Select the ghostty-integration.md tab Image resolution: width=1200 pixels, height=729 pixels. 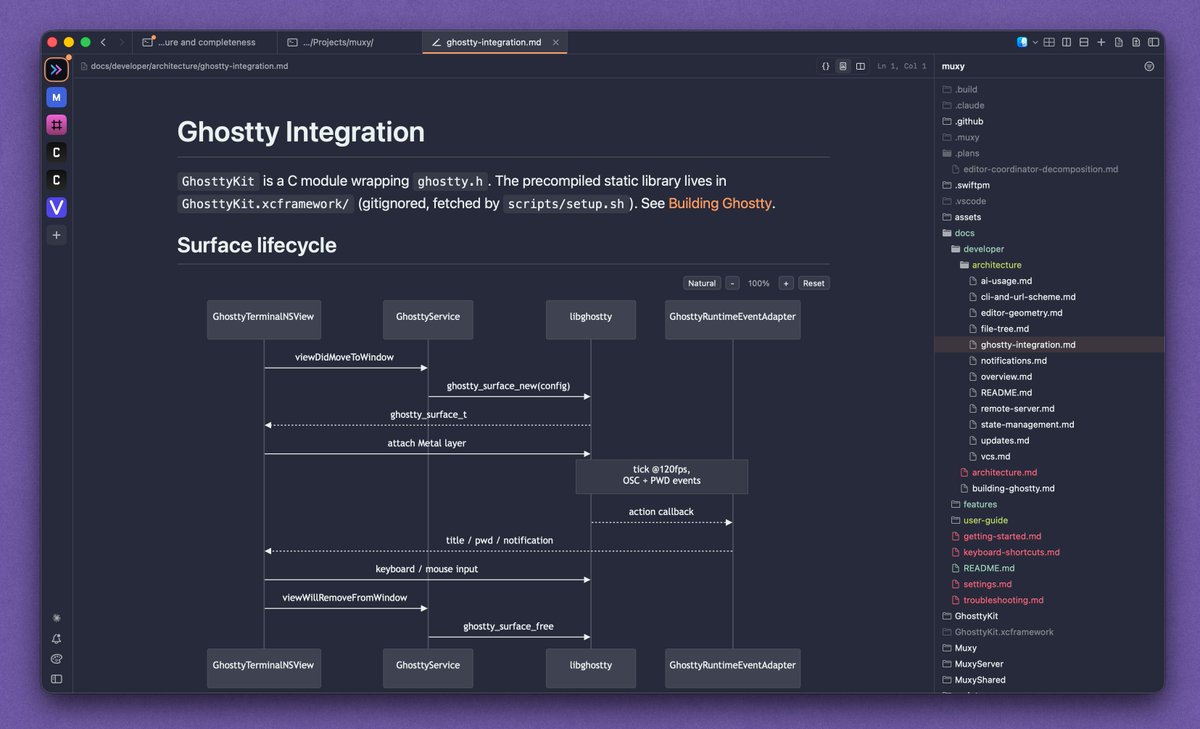pyautogui.click(x=494, y=42)
